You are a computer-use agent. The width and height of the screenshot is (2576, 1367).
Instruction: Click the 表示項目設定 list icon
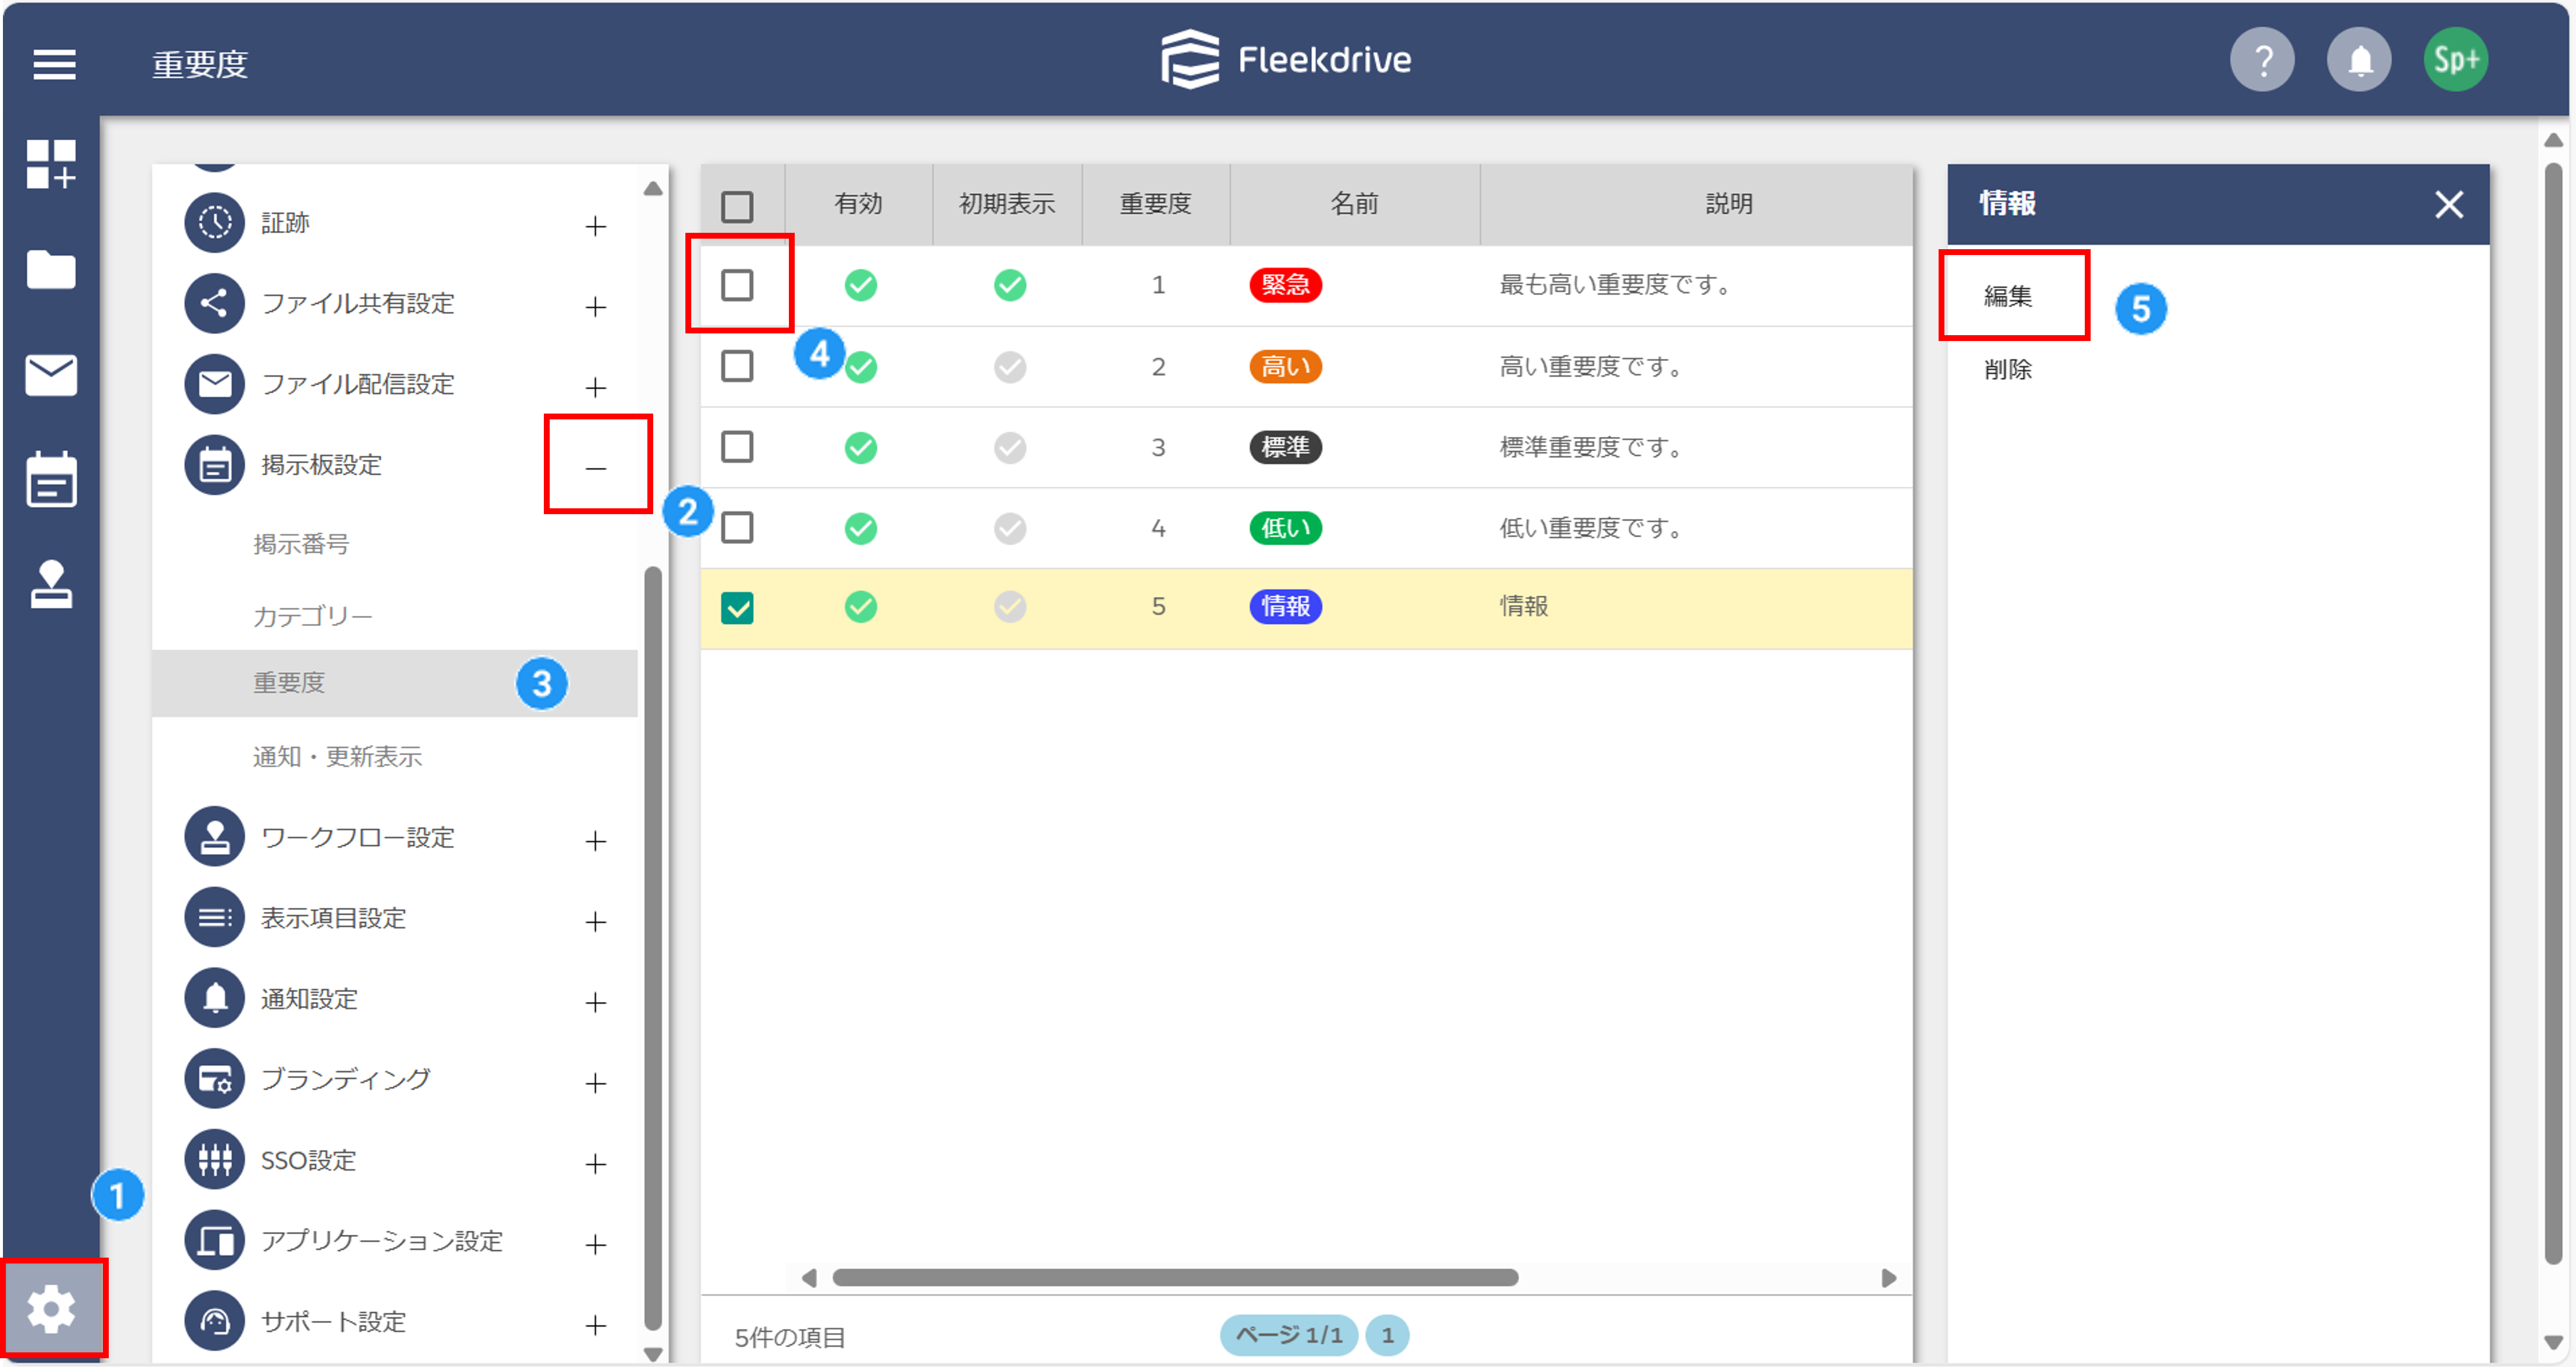click(x=214, y=918)
